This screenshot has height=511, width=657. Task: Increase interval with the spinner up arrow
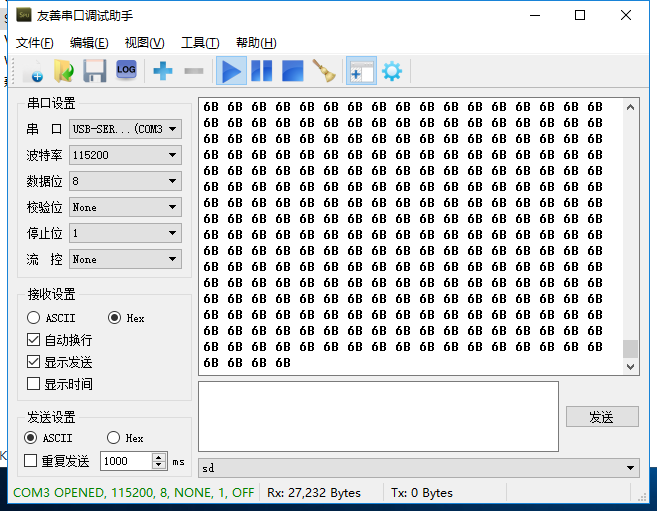click(x=158, y=457)
